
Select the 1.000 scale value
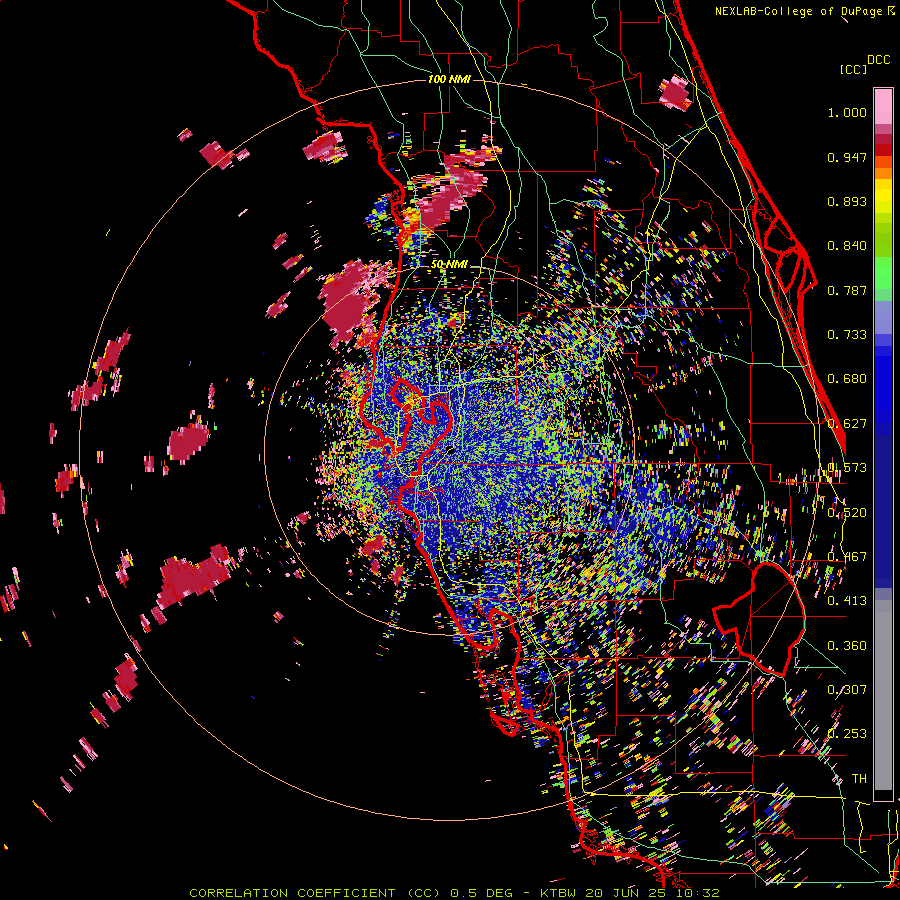tap(847, 112)
